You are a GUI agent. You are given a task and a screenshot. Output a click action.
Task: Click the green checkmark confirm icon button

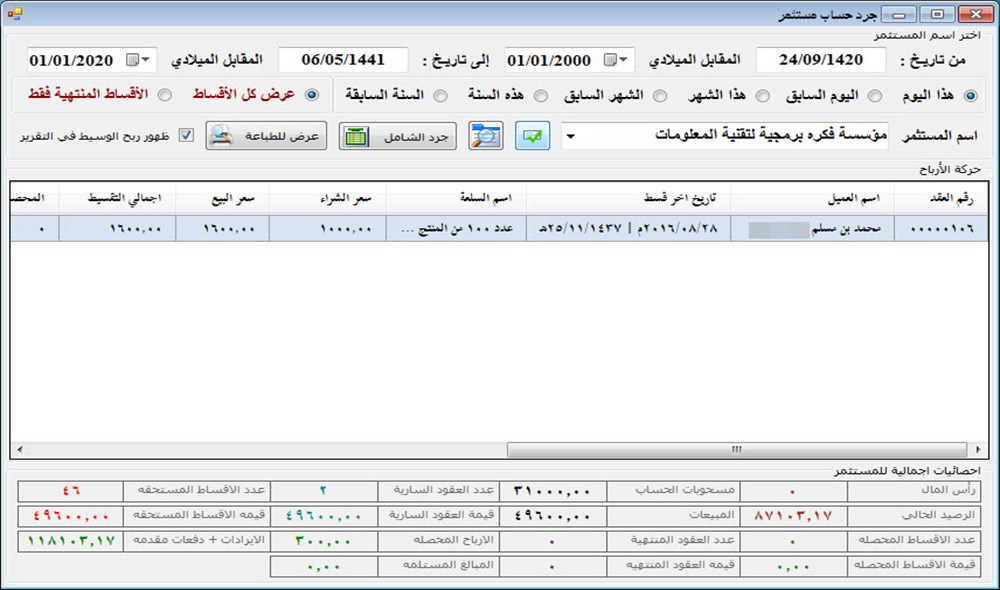533,136
